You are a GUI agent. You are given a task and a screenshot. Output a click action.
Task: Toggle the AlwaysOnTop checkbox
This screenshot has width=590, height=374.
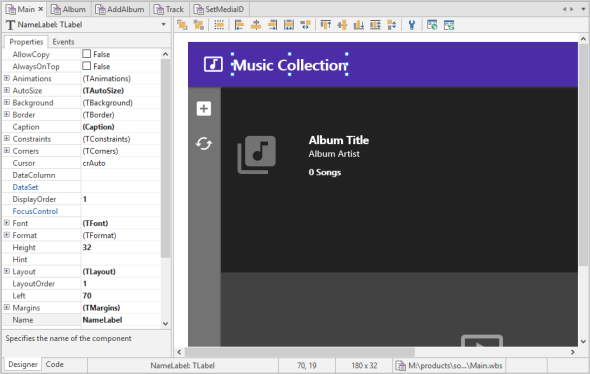pos(87,66)
